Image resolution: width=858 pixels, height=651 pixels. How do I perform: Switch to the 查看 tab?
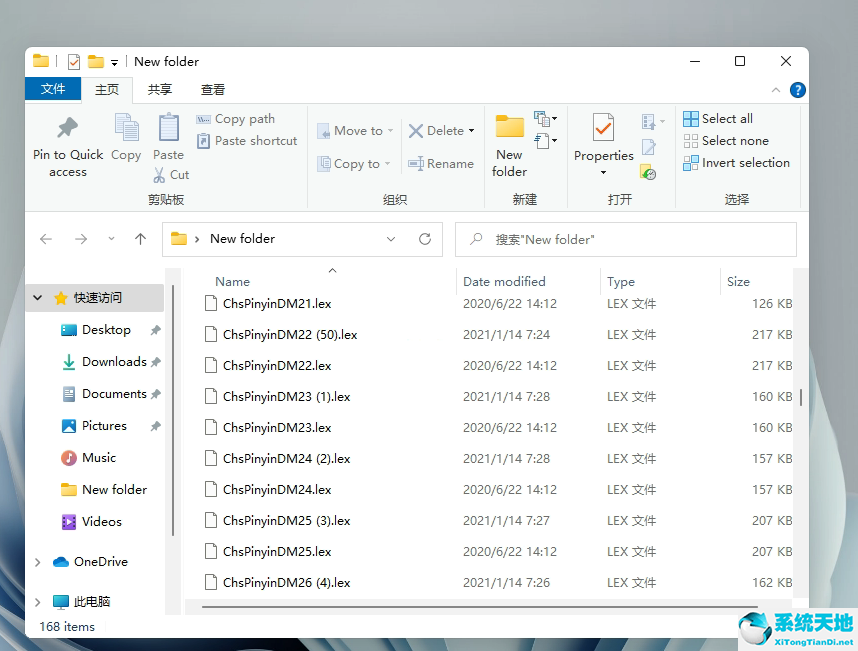point(213,89)
